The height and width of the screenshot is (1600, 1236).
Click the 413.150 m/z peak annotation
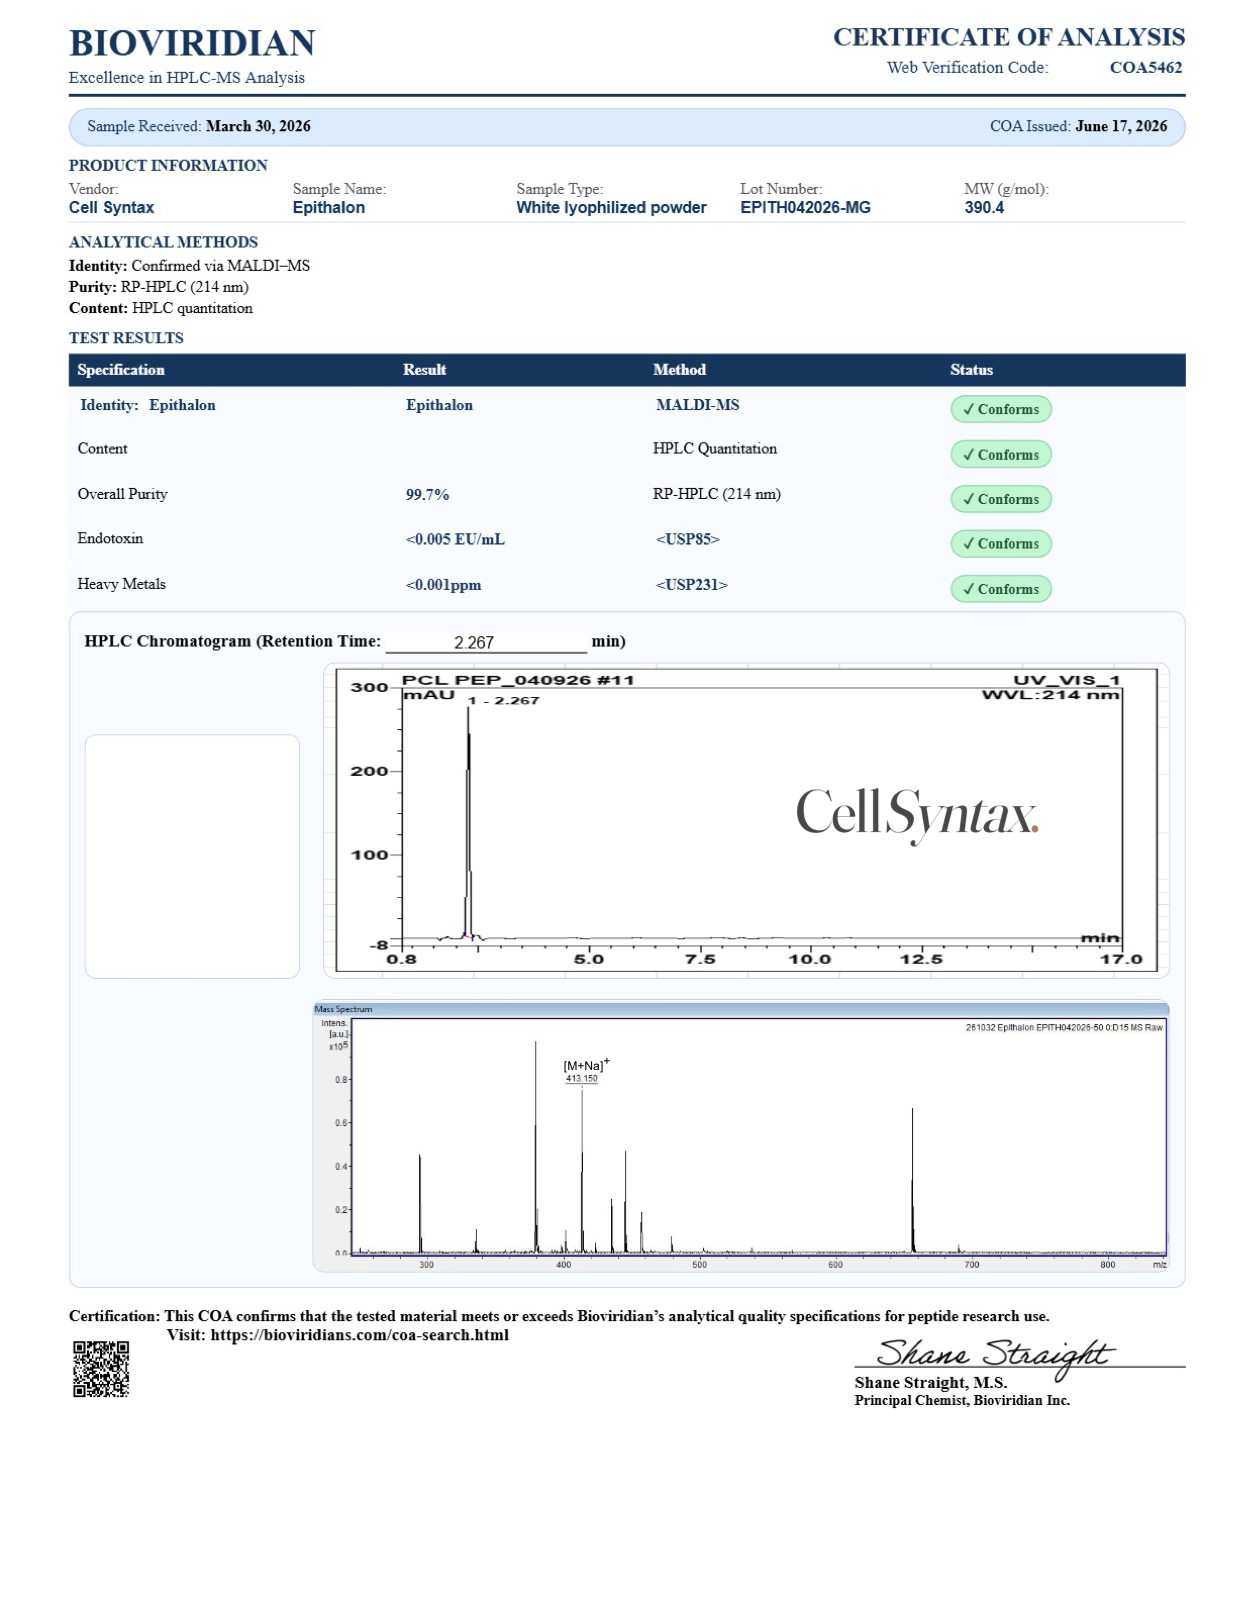click(581, 1079)
